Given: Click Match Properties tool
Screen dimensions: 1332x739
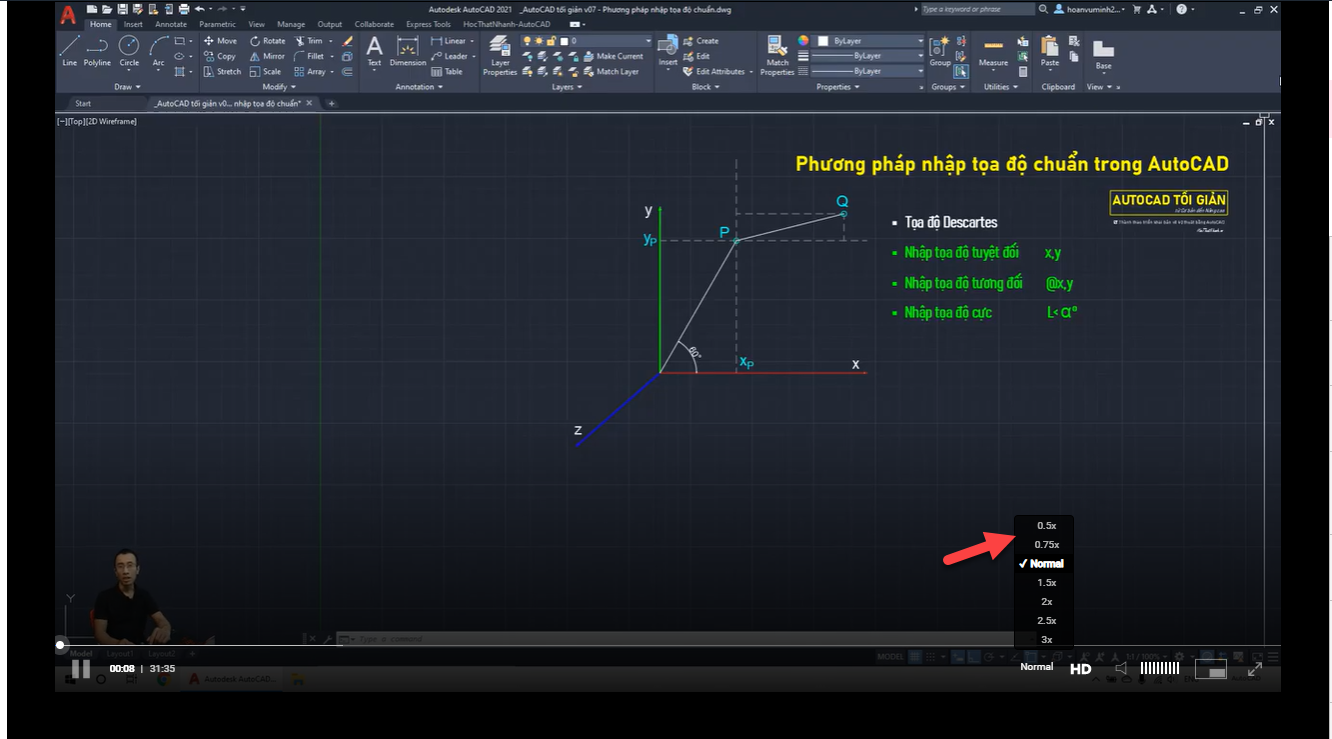Looking at the screenshot, I should pyautogui.click(x=777, y=55).
